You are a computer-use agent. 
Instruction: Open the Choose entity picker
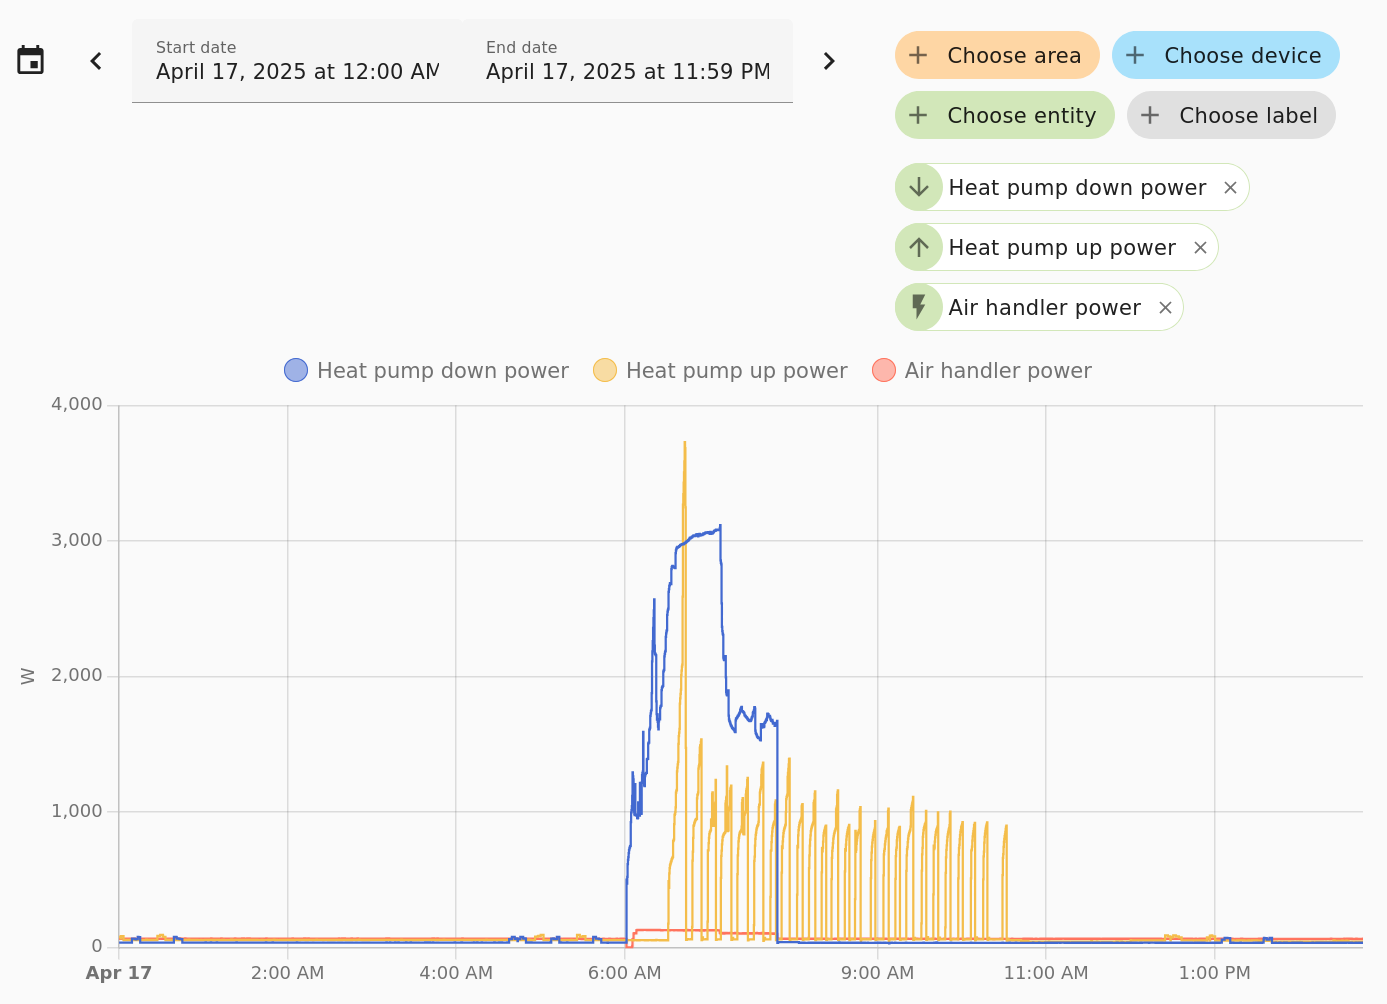1004,116
